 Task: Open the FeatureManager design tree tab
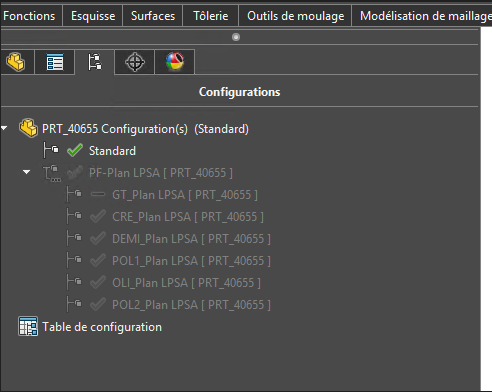pos(15,62)
